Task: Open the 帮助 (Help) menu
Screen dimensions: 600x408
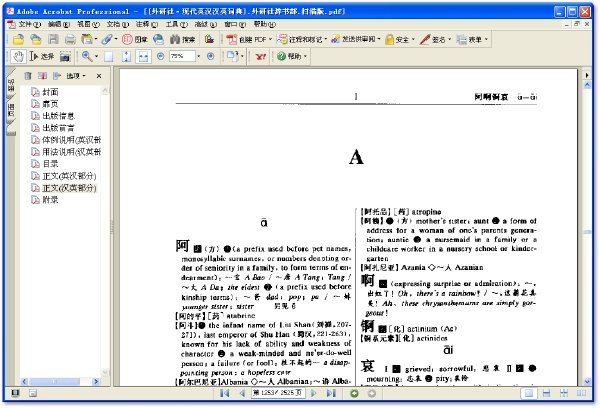Action: pyautogui.click(x=264, y=24)
